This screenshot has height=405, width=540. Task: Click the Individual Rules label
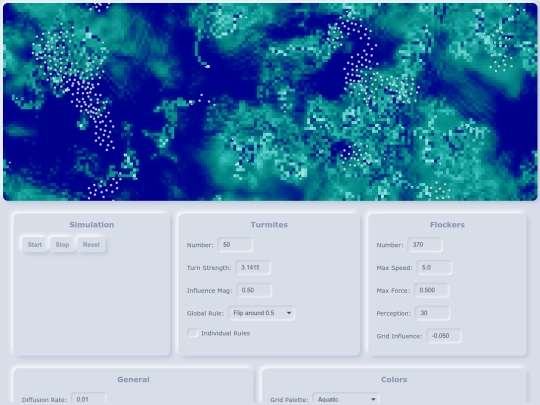tap(226, 333)
